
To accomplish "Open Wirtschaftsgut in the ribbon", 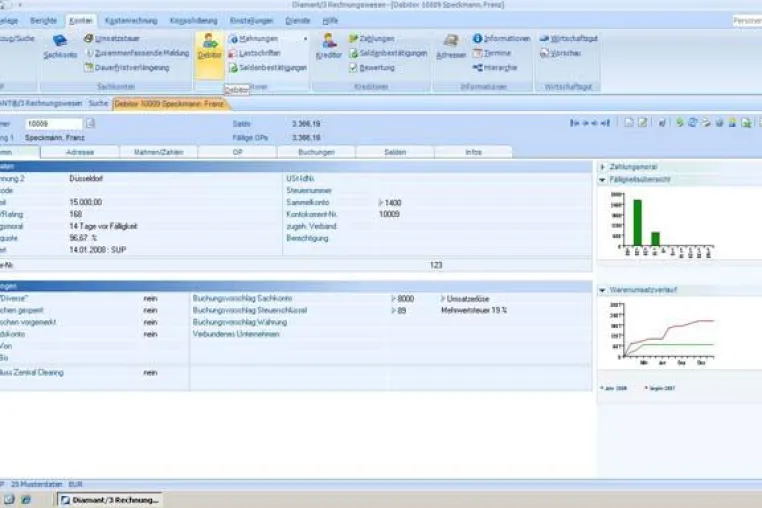I will [x=568, y=38].
